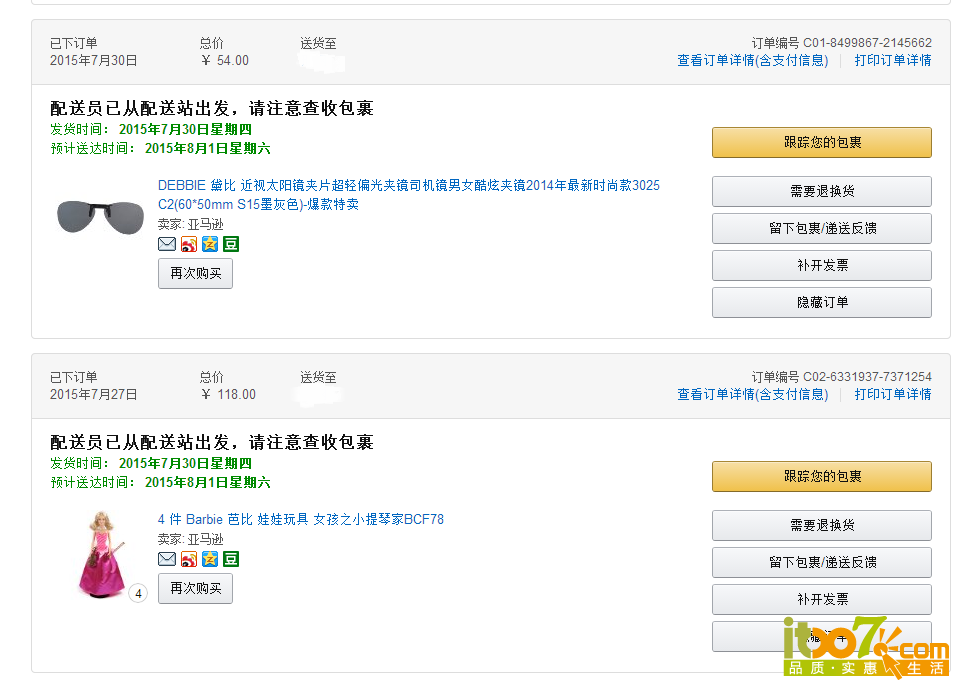Share Barbie order on Weibo icon
Viewport: 954px width, 686px height.
click(189, 559)
